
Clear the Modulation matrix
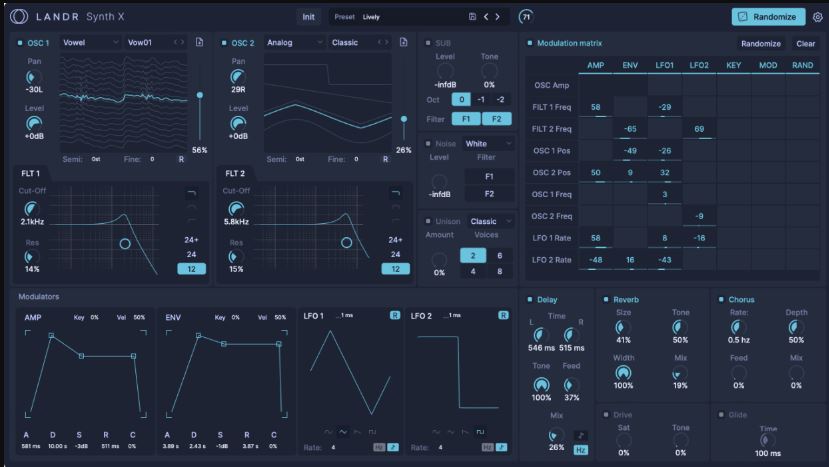[805, 43]
